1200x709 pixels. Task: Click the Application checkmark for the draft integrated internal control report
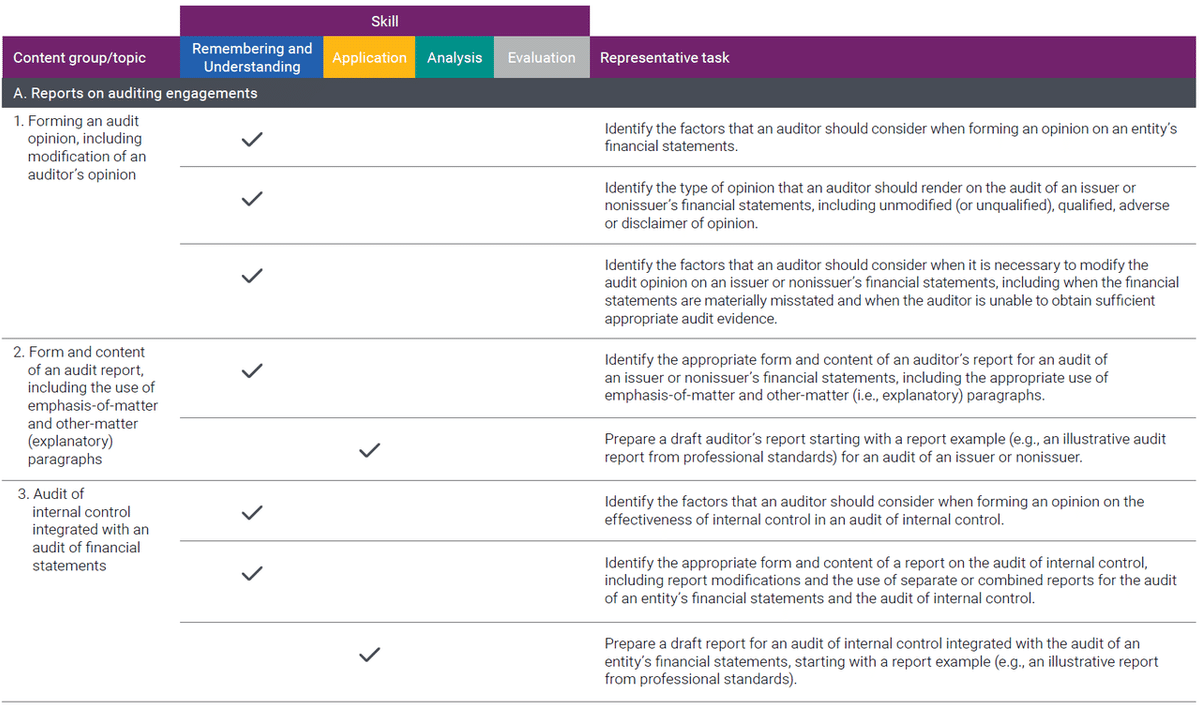pyautogui.click(x=369, y=654)
